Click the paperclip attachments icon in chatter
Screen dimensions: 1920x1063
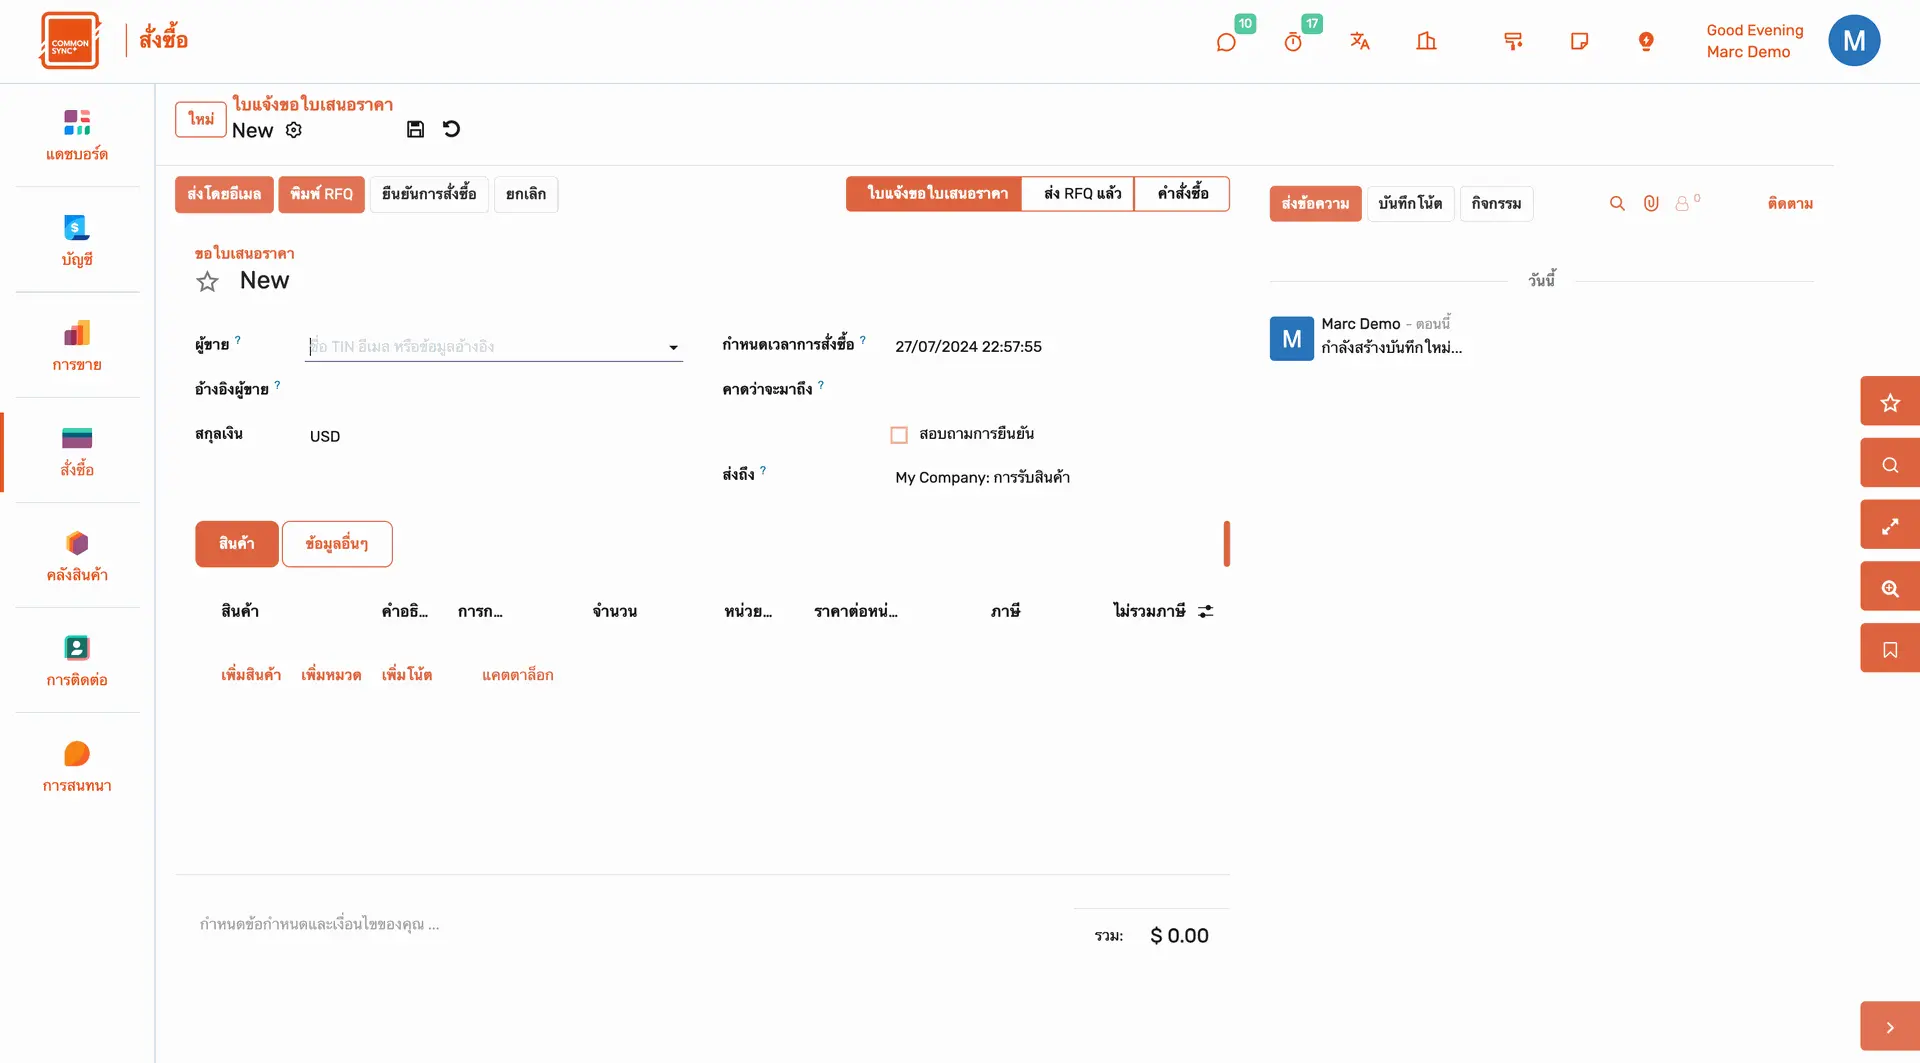click(x=1651, y=203)
